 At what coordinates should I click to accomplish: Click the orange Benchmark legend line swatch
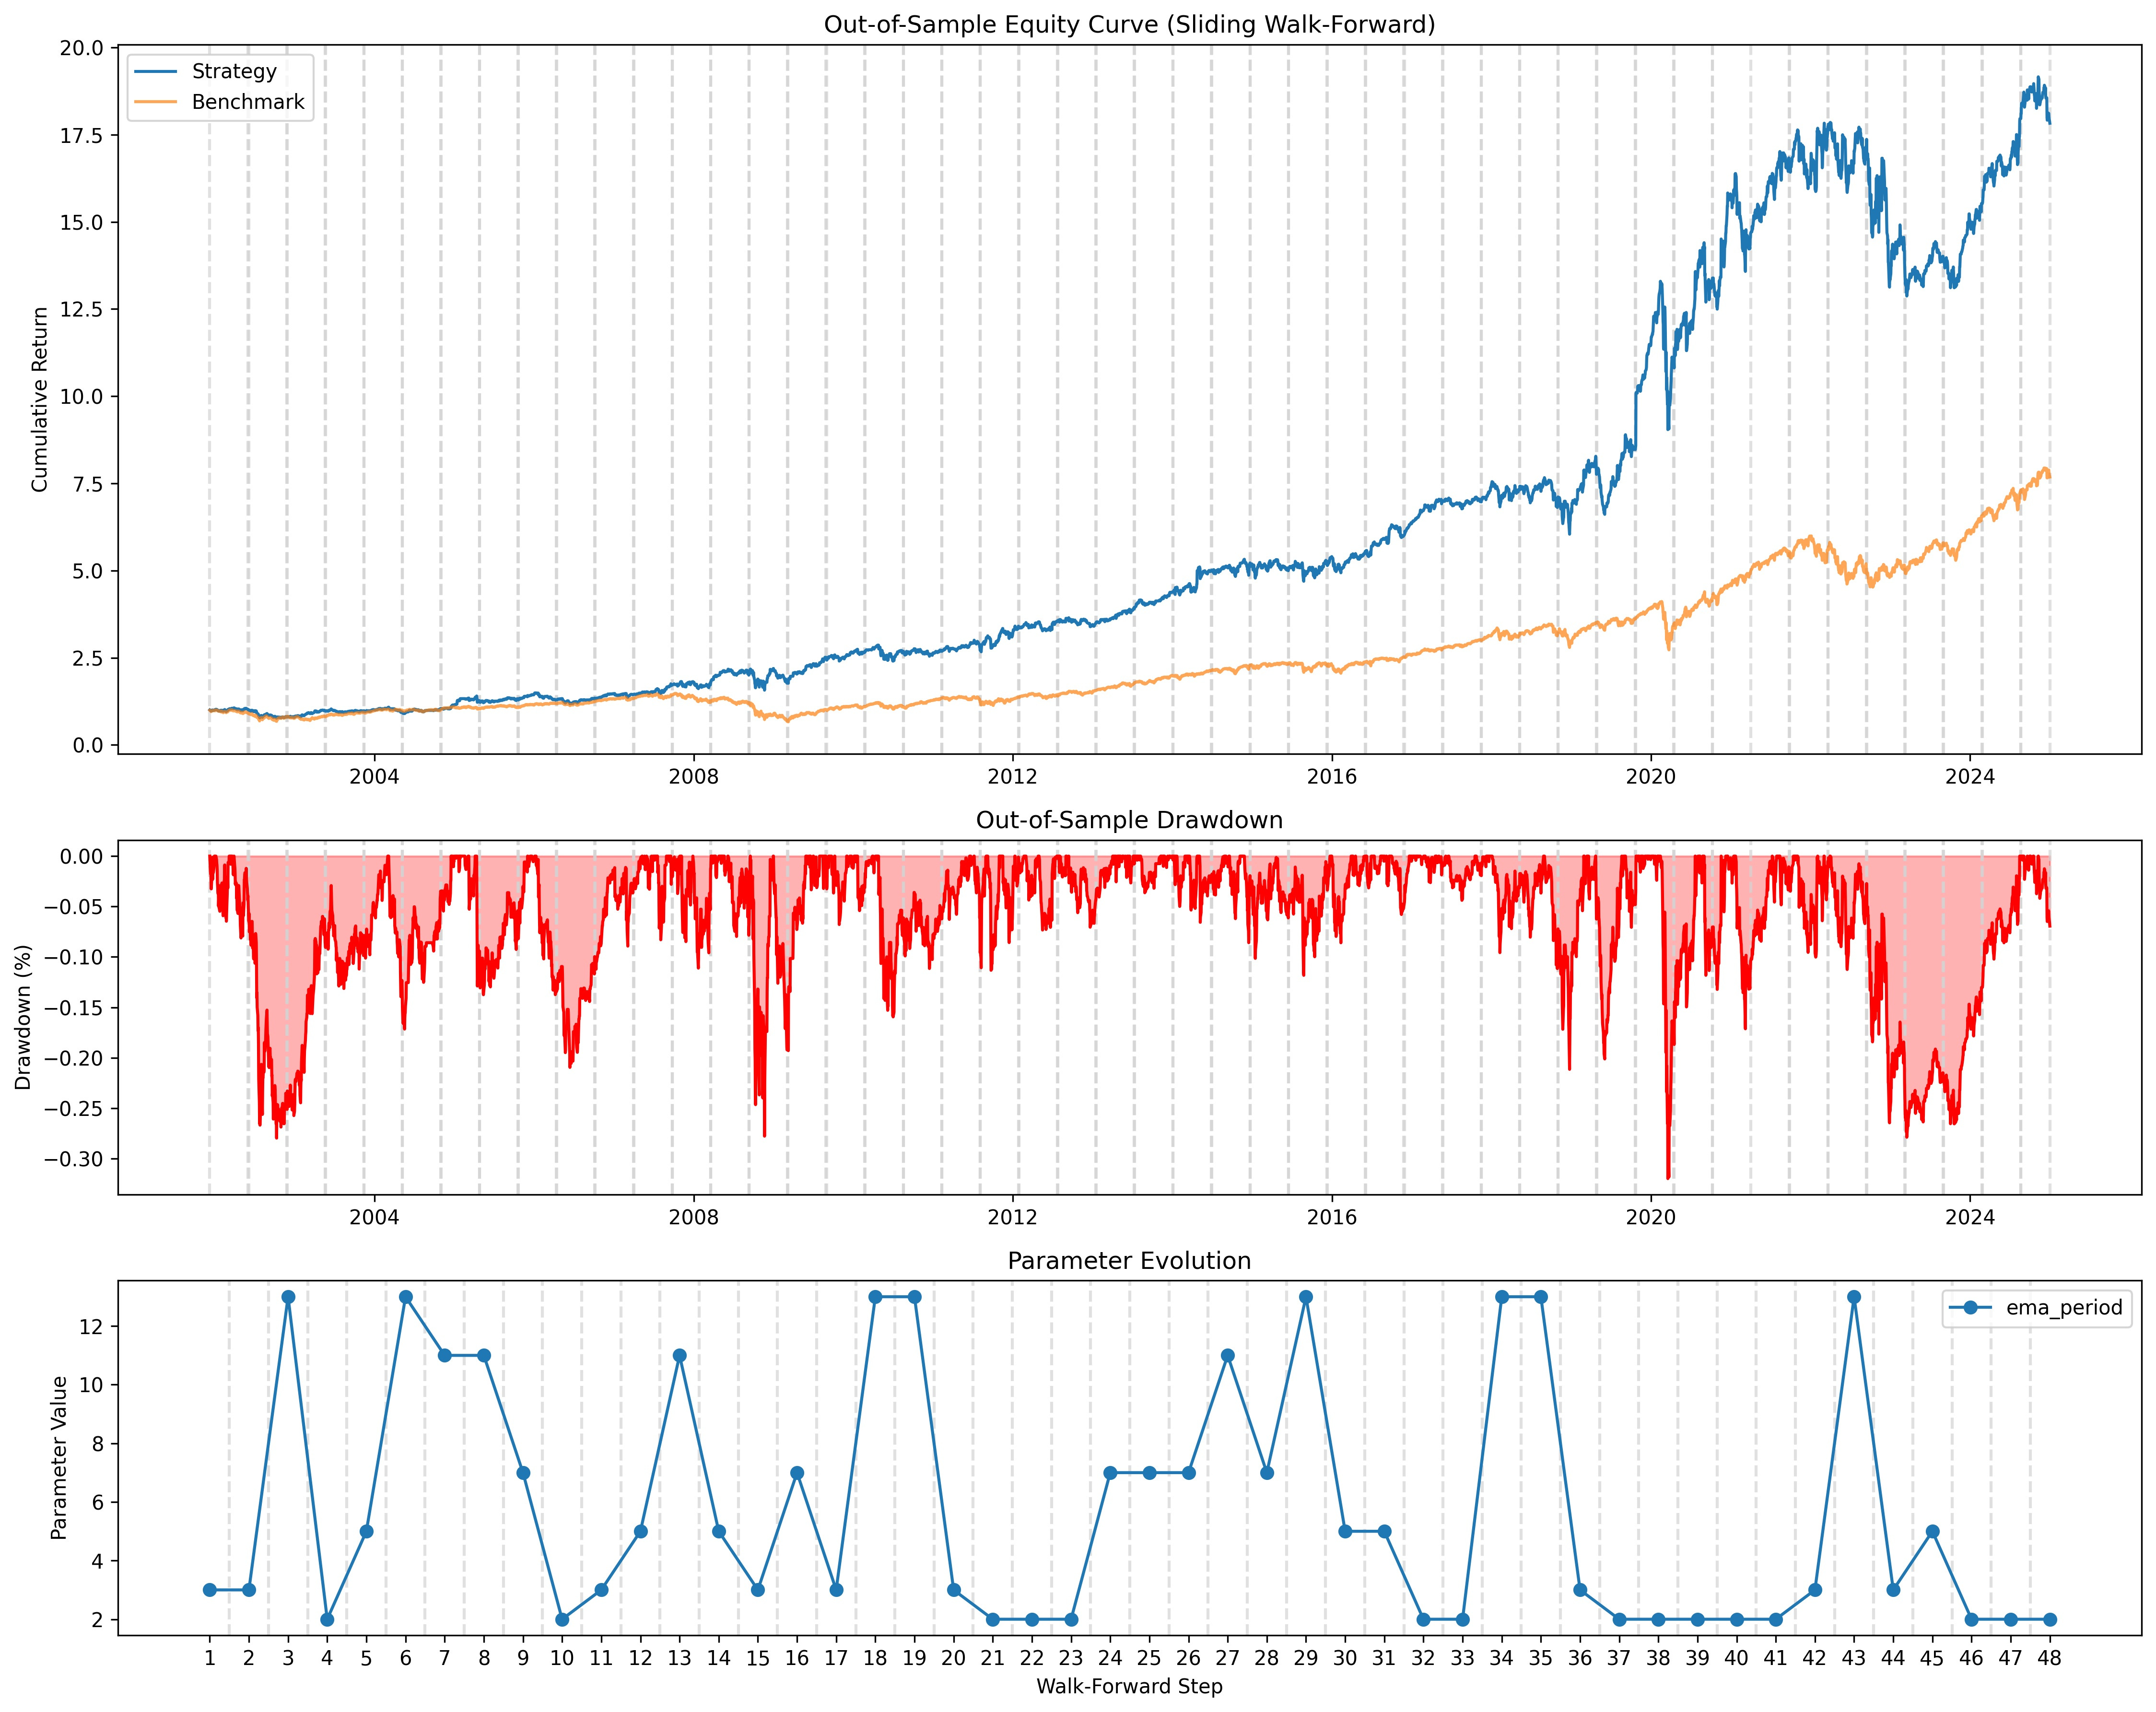pos(155,102)
